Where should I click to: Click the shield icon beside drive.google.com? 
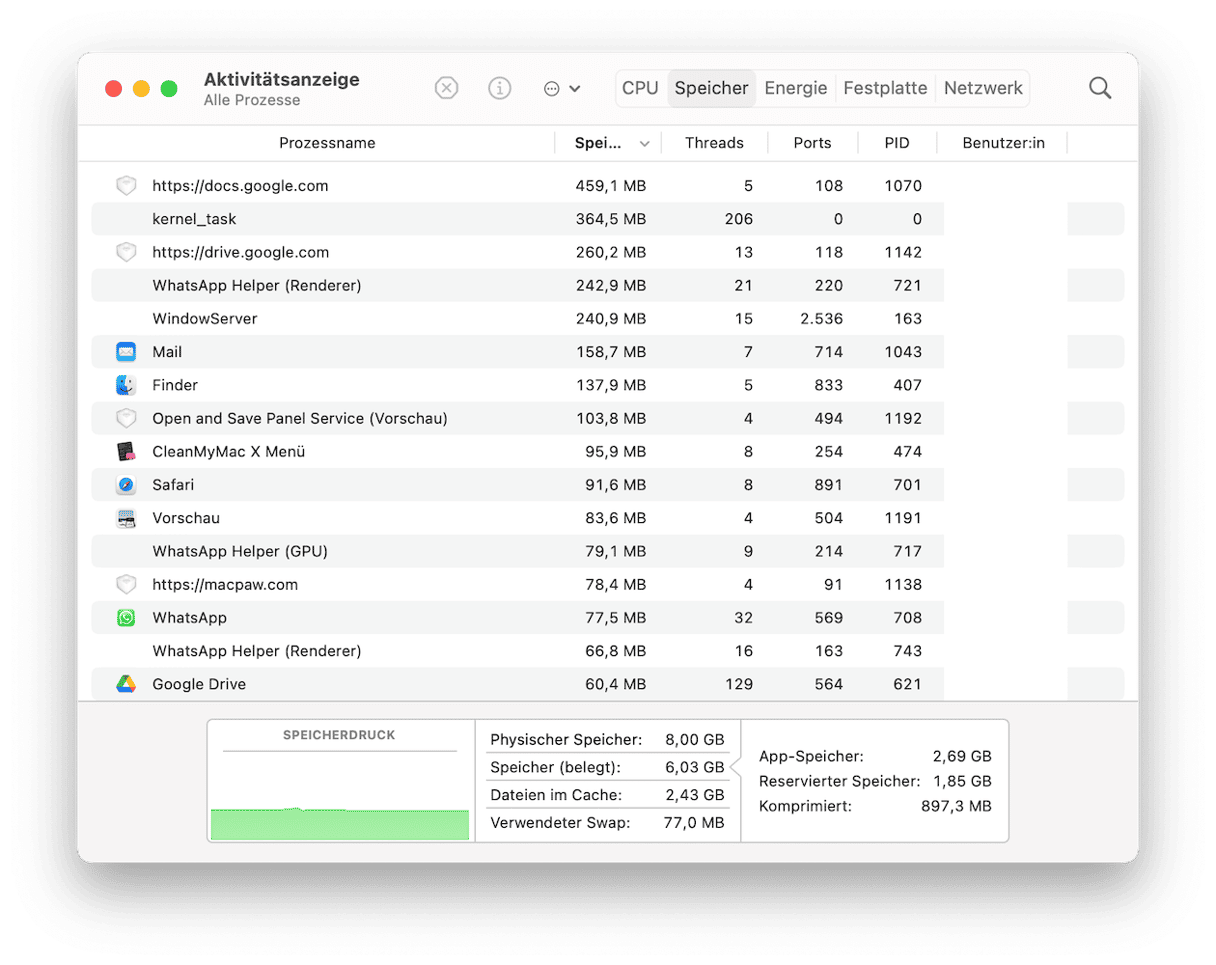coord(125,252)
